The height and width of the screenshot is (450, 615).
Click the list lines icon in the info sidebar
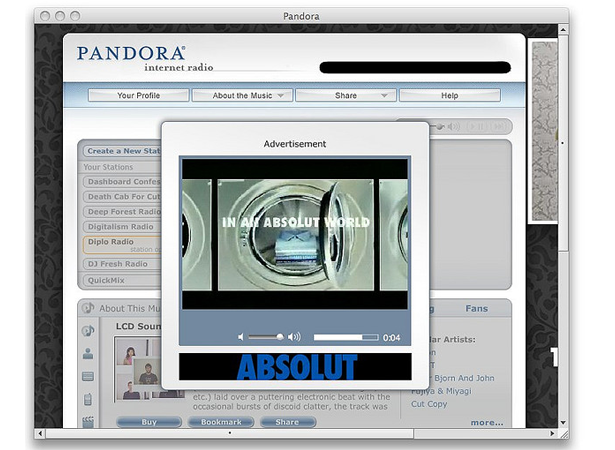tap(88, 377)
